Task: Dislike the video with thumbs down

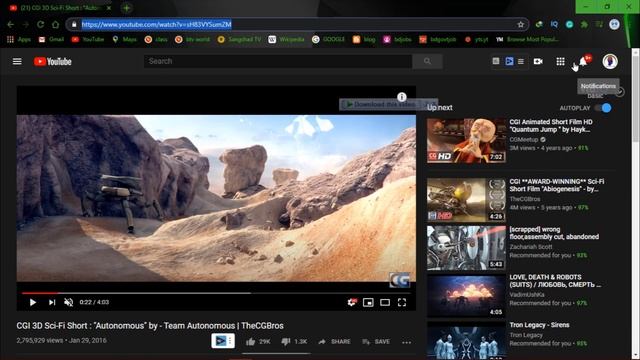Action: pyautogui.click(x=294, y=342)
